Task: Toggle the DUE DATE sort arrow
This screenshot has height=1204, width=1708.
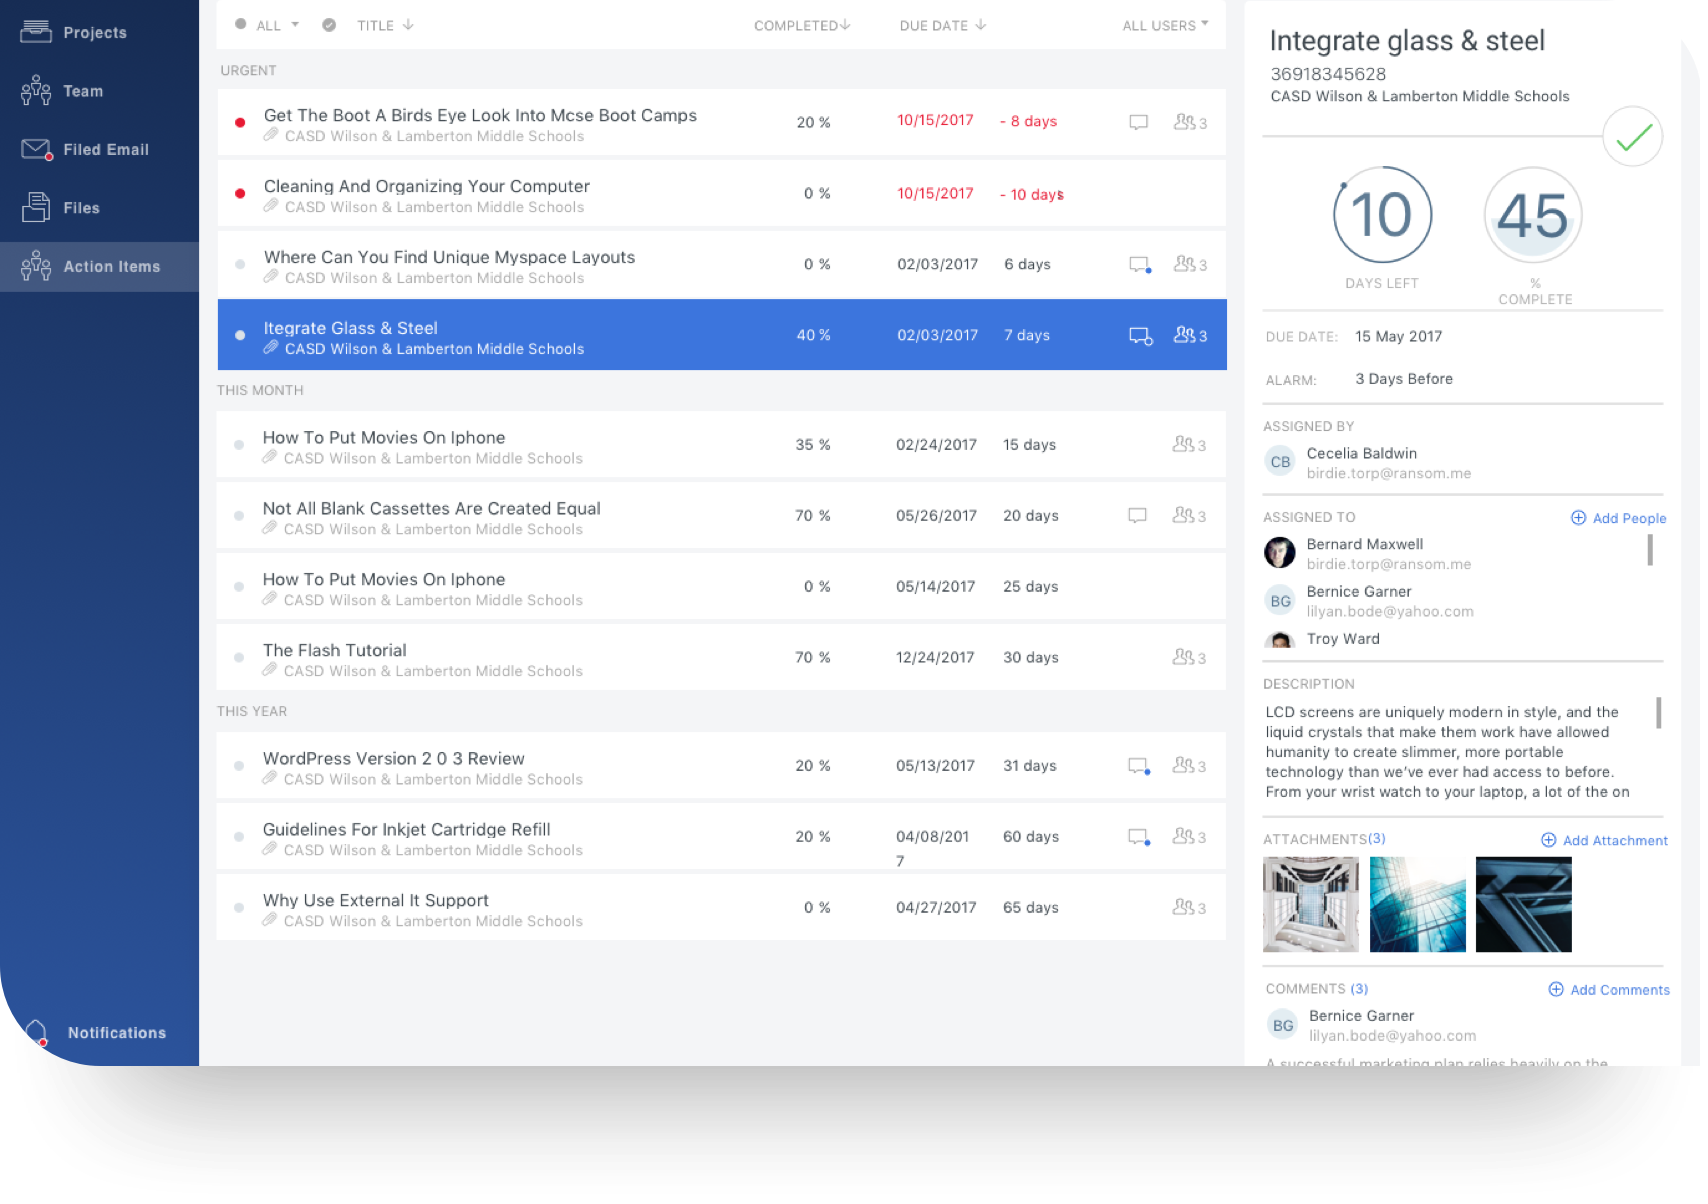Action: coord(979,24)
